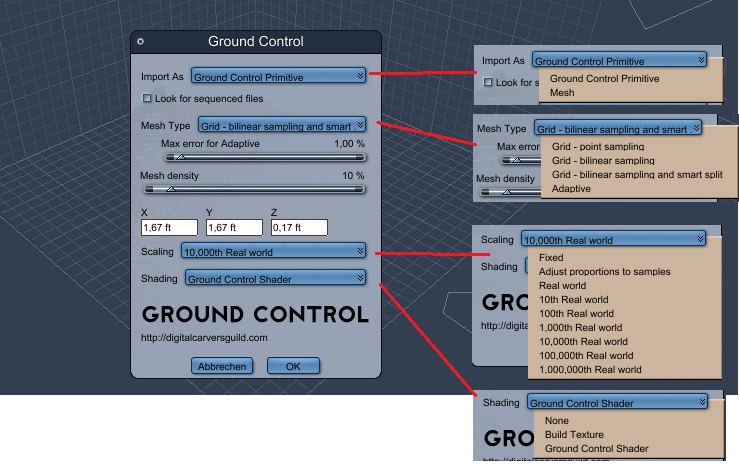Screen dimensions: 739x466
Task: Toggle checkbox in the Import As inset
Action: [488, 82]
